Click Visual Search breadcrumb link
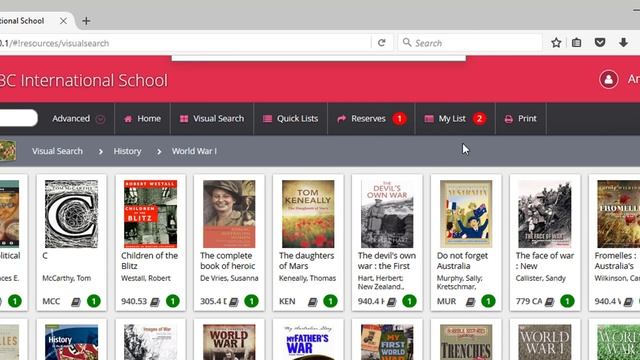This screenshot has width=640, height=360. coord(57,151)
